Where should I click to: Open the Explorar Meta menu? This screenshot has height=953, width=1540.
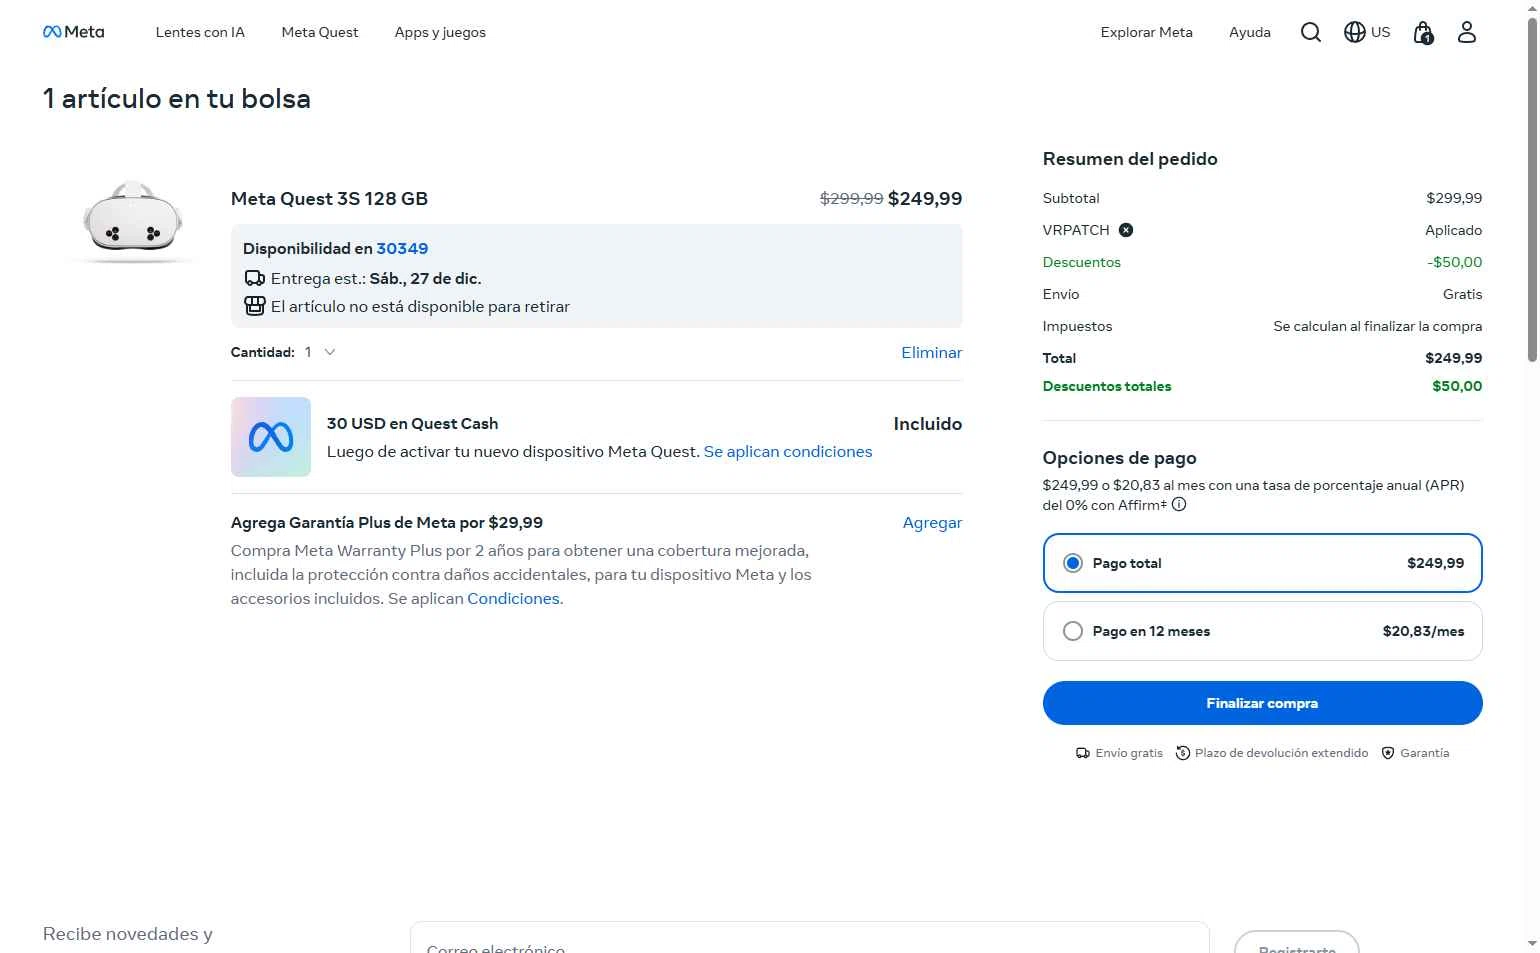[1147, 32]
